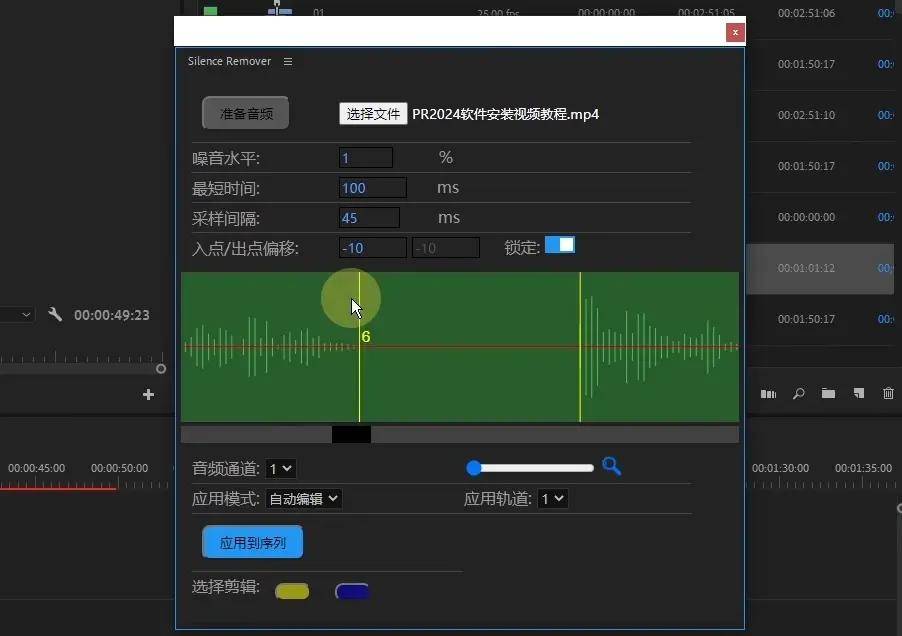Open the Silence Remover panel menu
Screen dimensions: 902x636
tap(288, 62)
